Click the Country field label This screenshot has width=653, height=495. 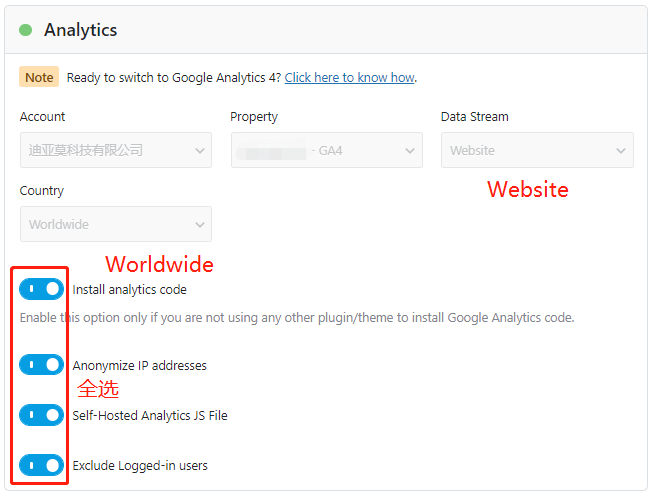click(42, 191)
